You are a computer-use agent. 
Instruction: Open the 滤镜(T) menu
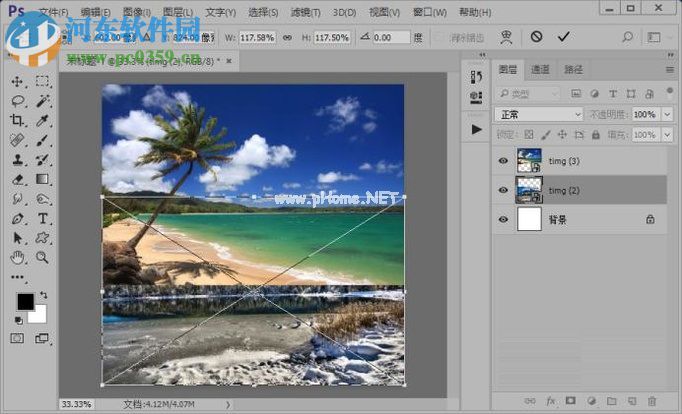click(304, 12)
